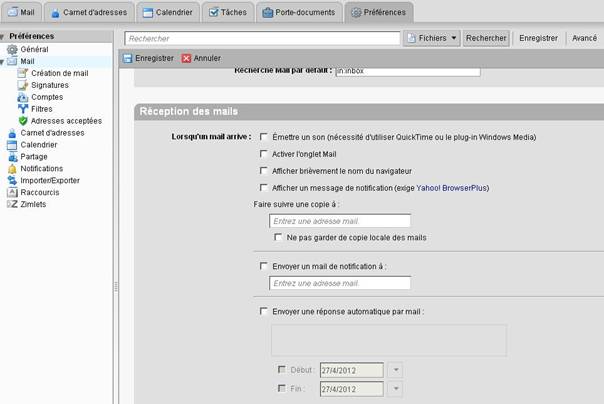Switch to the Calendrier tab

168,12
